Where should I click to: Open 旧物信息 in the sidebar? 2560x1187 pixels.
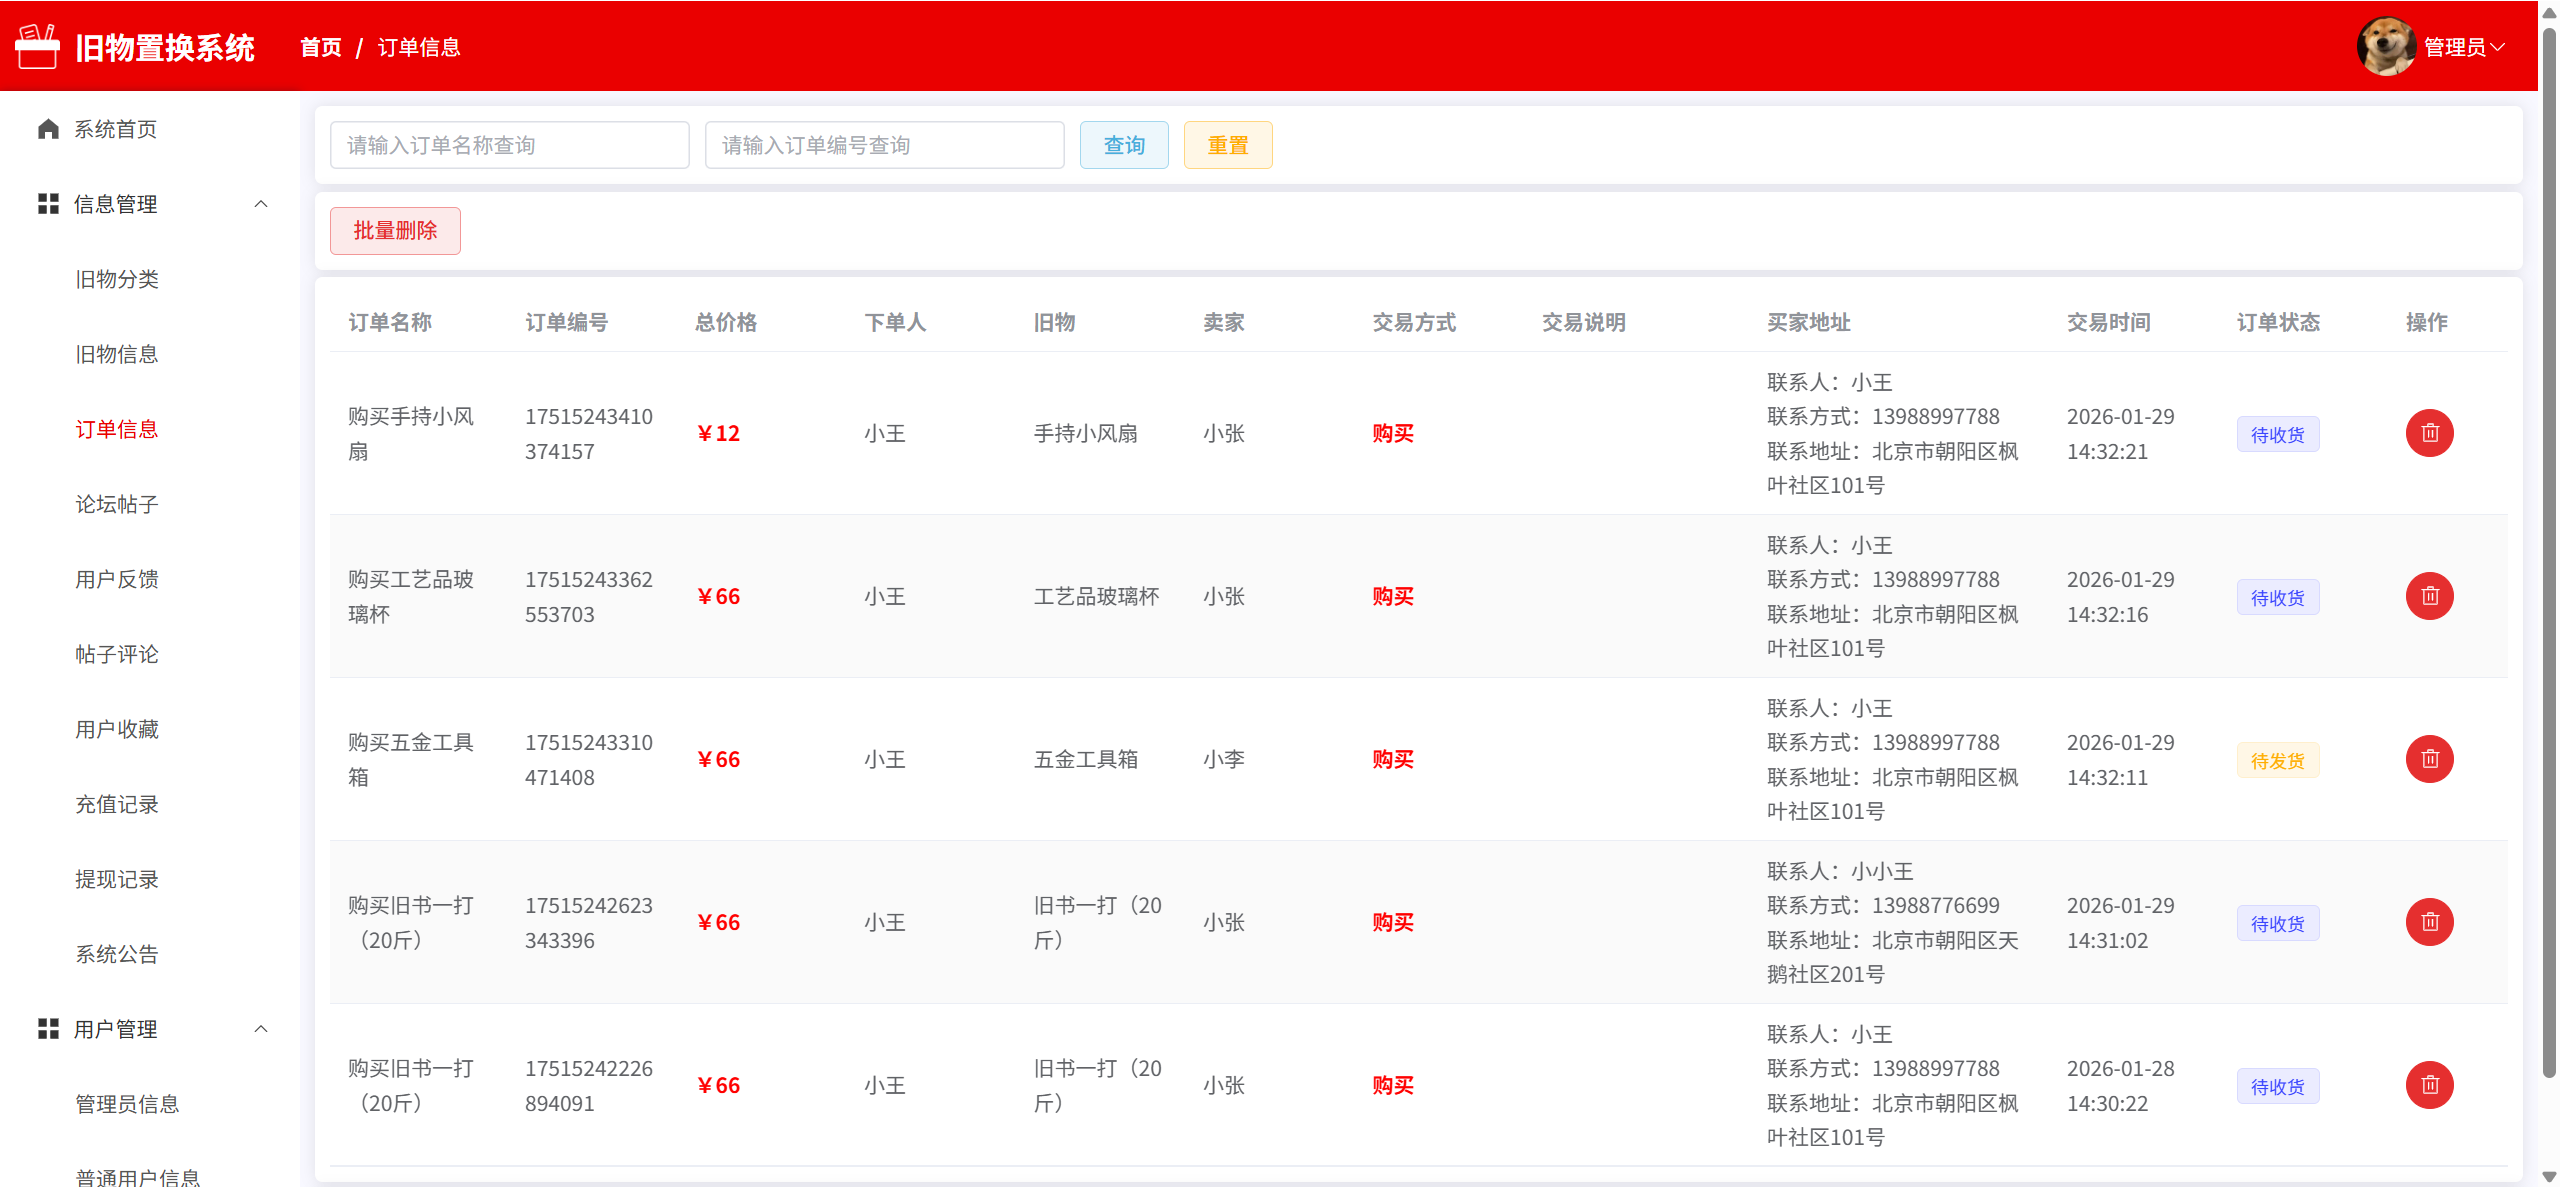coord(117,354)
